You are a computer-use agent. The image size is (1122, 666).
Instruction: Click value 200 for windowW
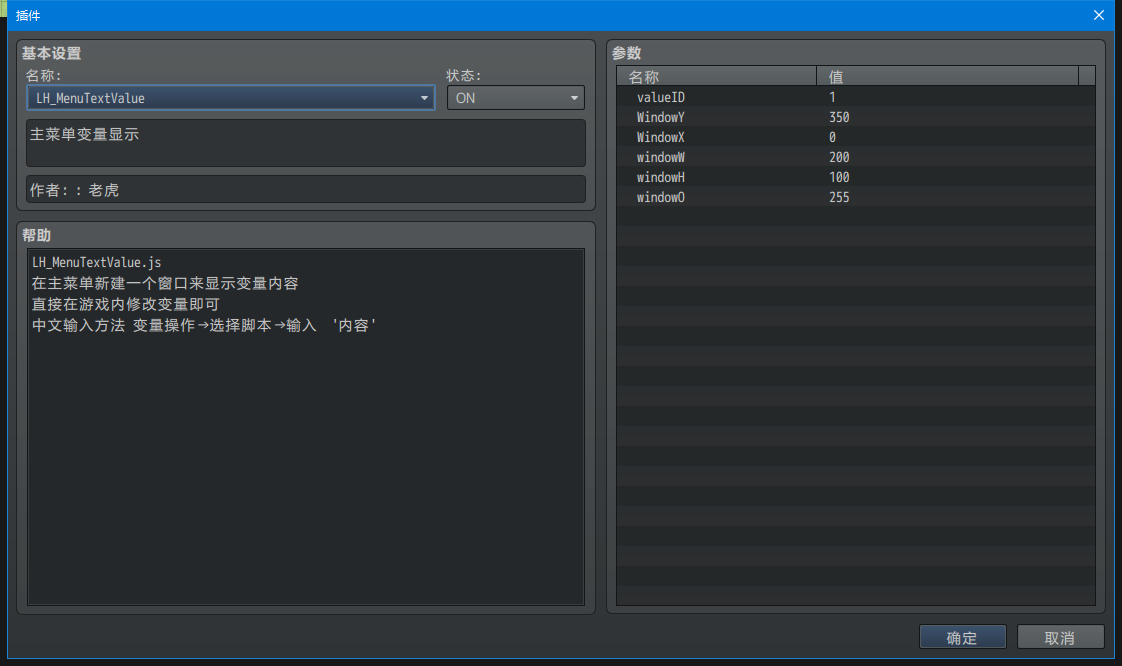(x=839, y=157)
